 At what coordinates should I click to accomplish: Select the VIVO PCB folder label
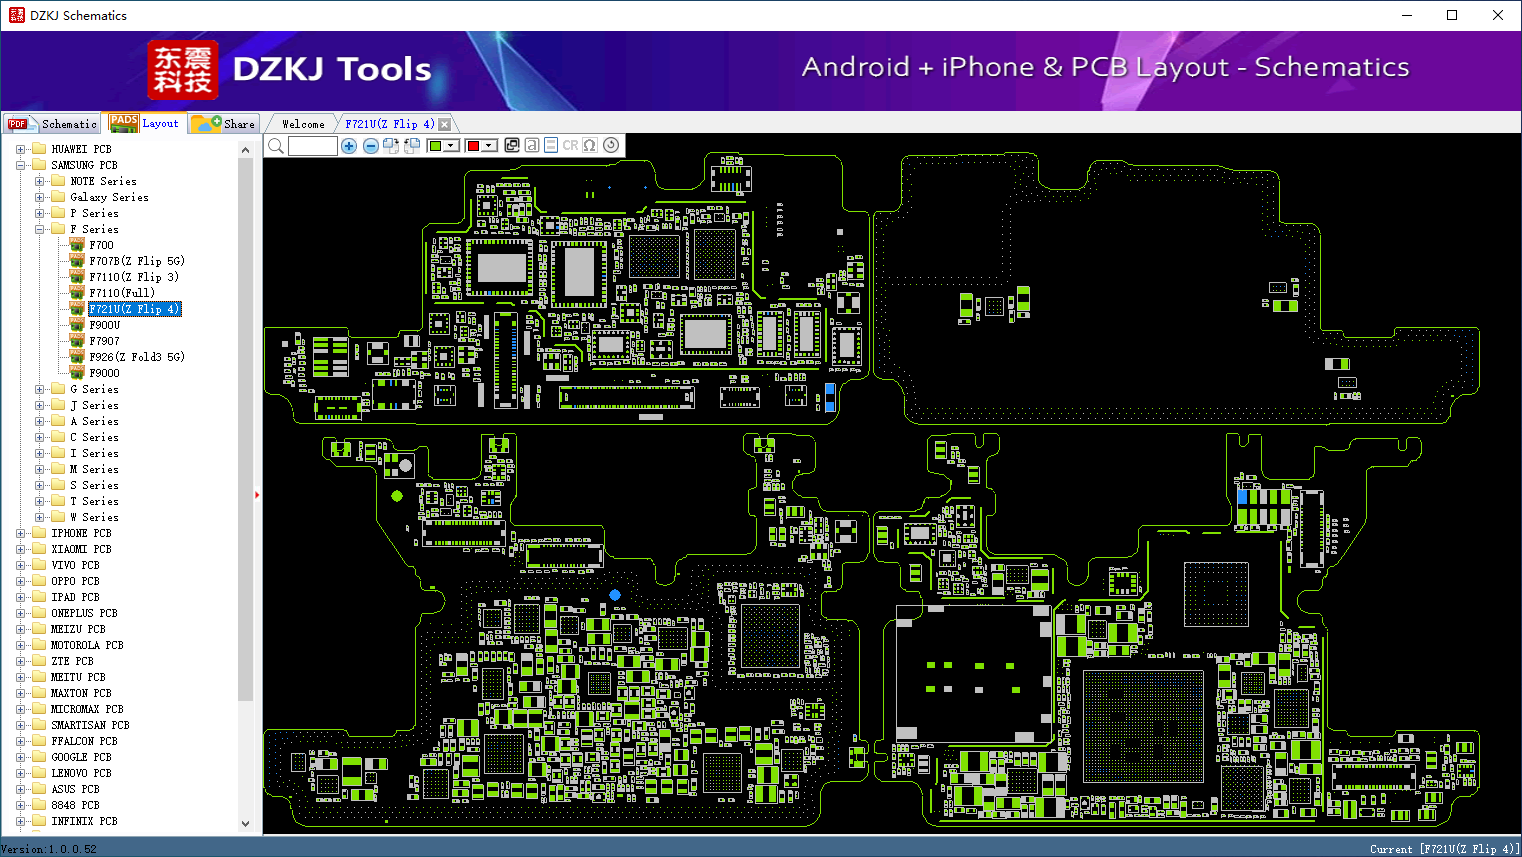[x=75, y=565]
